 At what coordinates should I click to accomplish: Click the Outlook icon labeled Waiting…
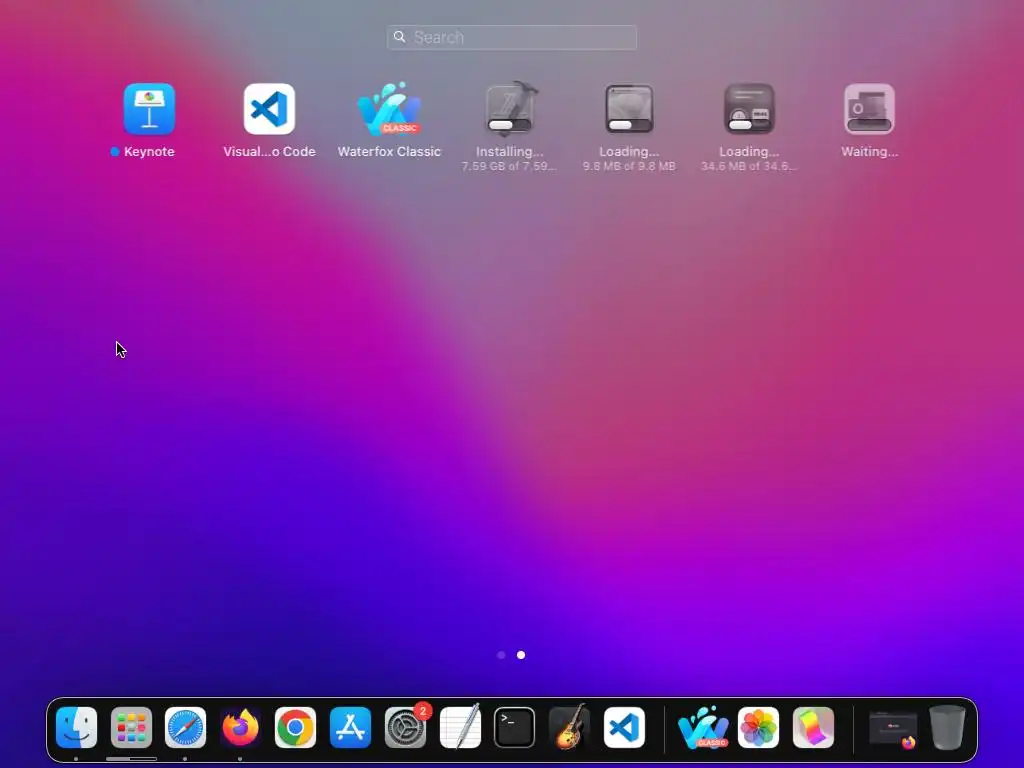tap(869, 109)
